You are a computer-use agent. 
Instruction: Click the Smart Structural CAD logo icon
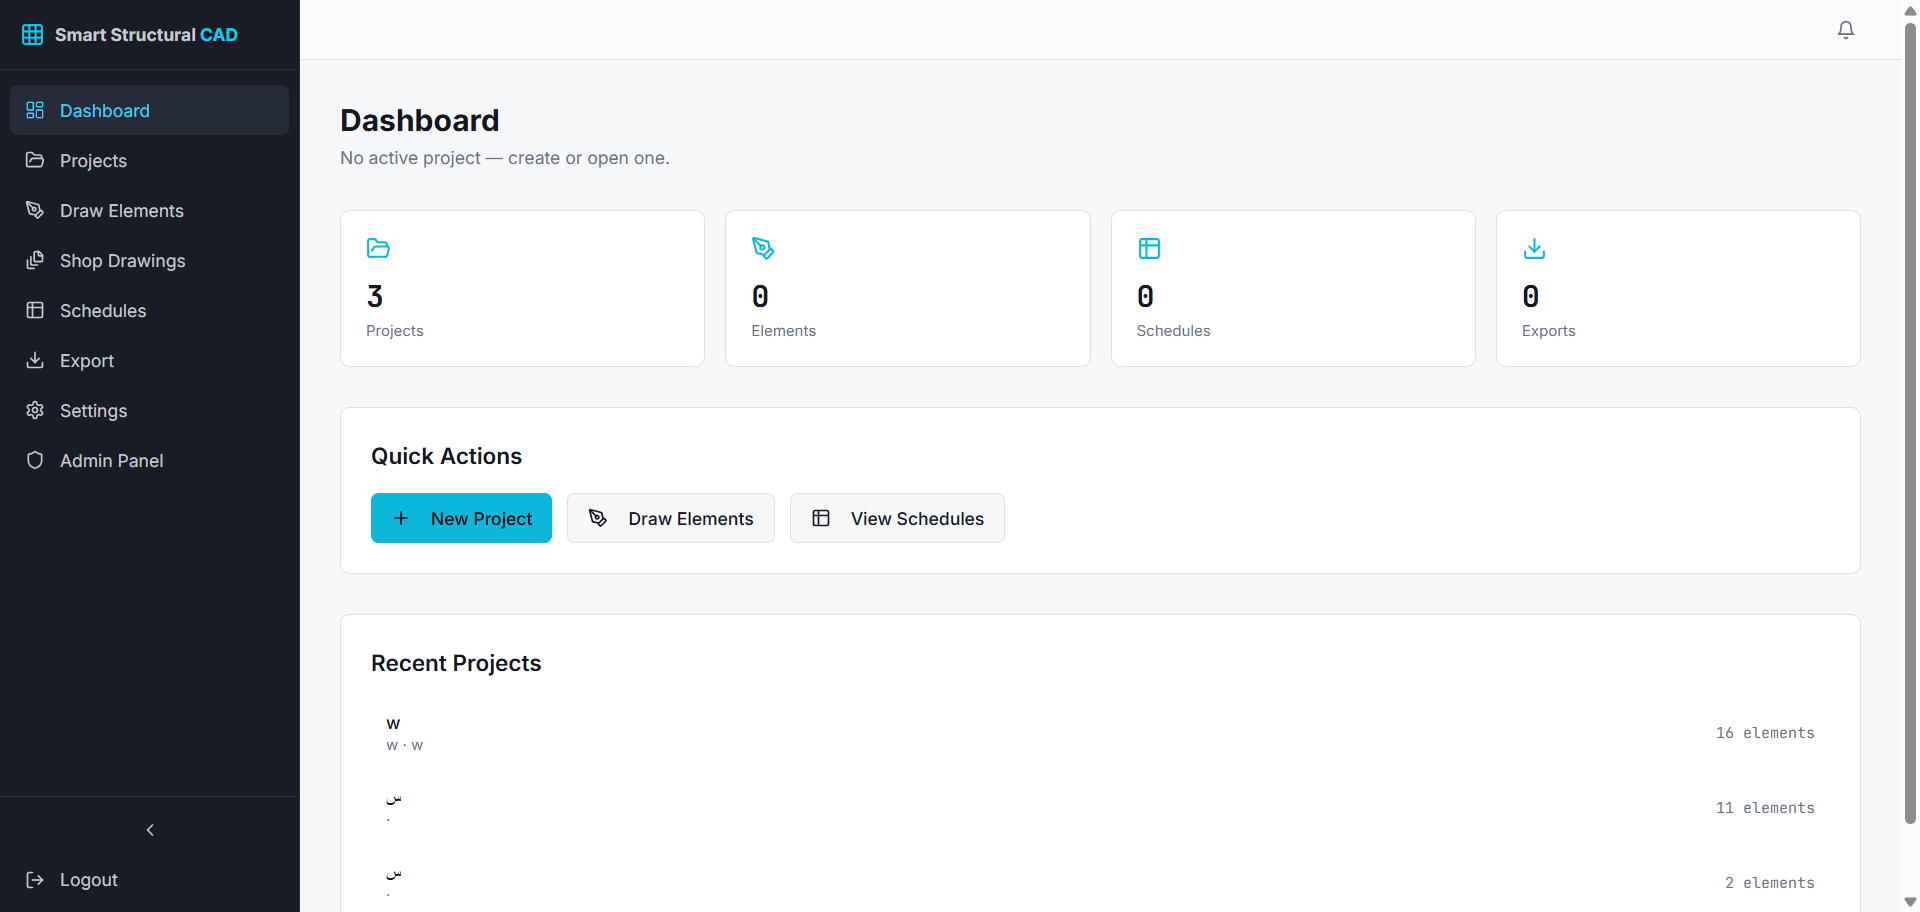33,35
